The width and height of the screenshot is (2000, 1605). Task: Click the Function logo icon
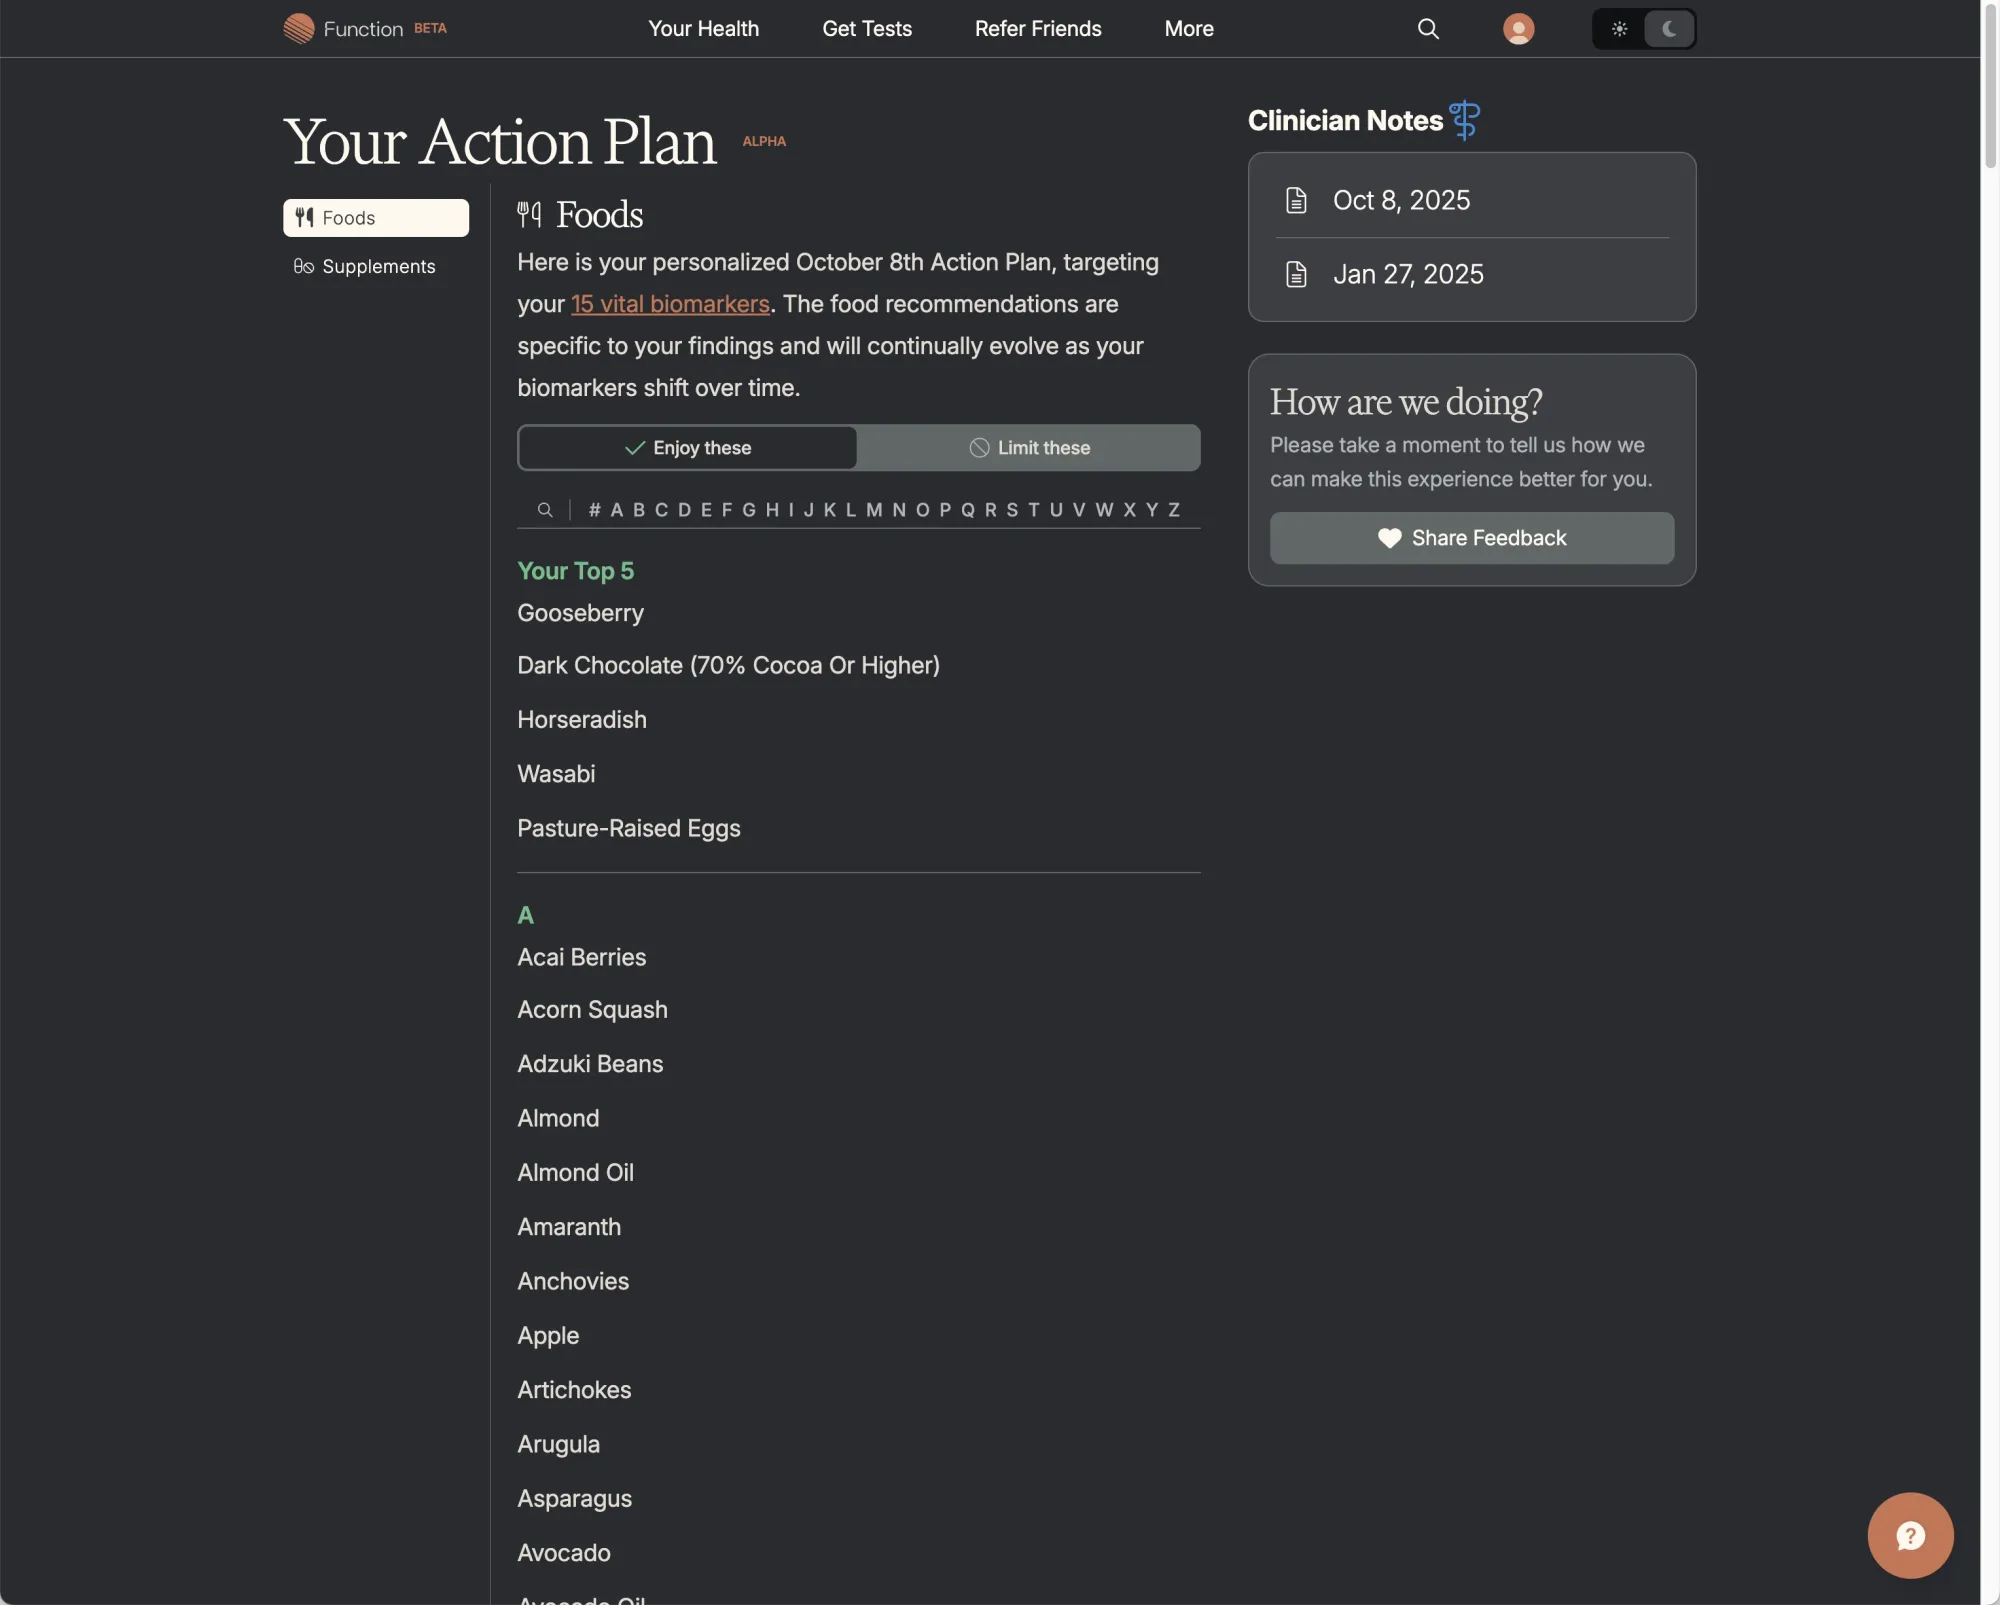(298, 28)
